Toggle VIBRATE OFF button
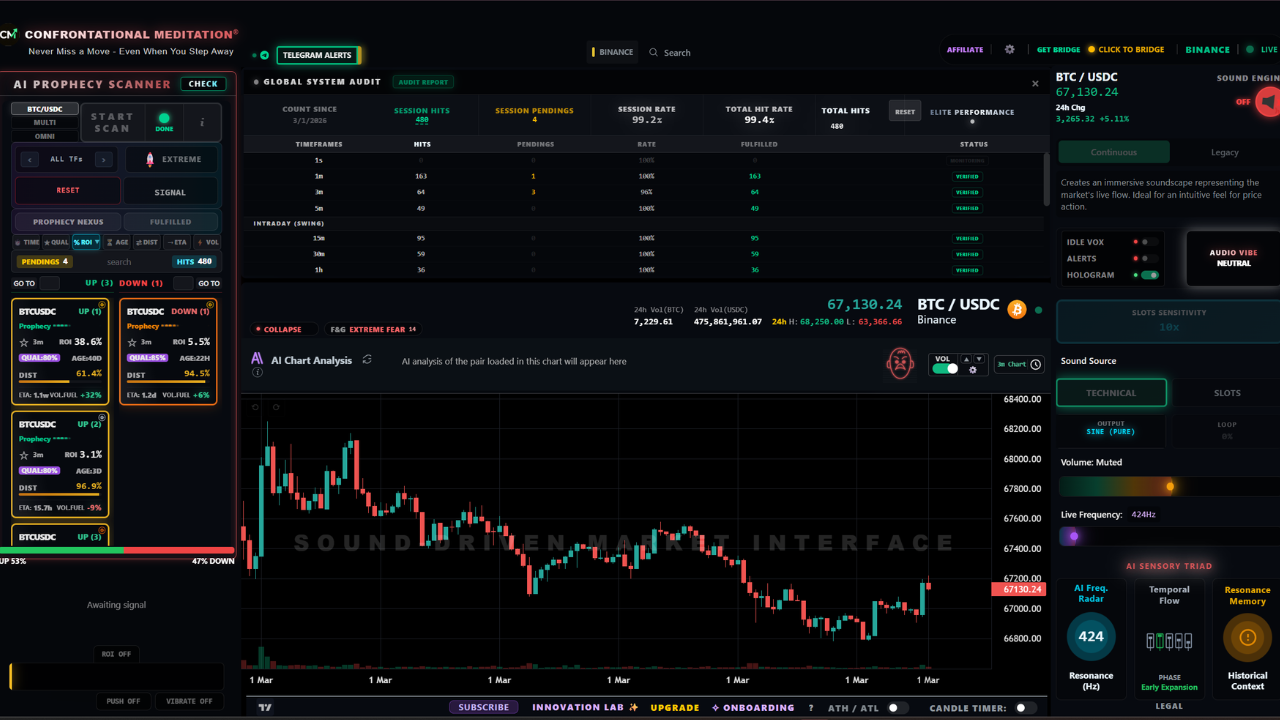The height and width of the screenshot is (720, 1280). [x=189, y=701]
